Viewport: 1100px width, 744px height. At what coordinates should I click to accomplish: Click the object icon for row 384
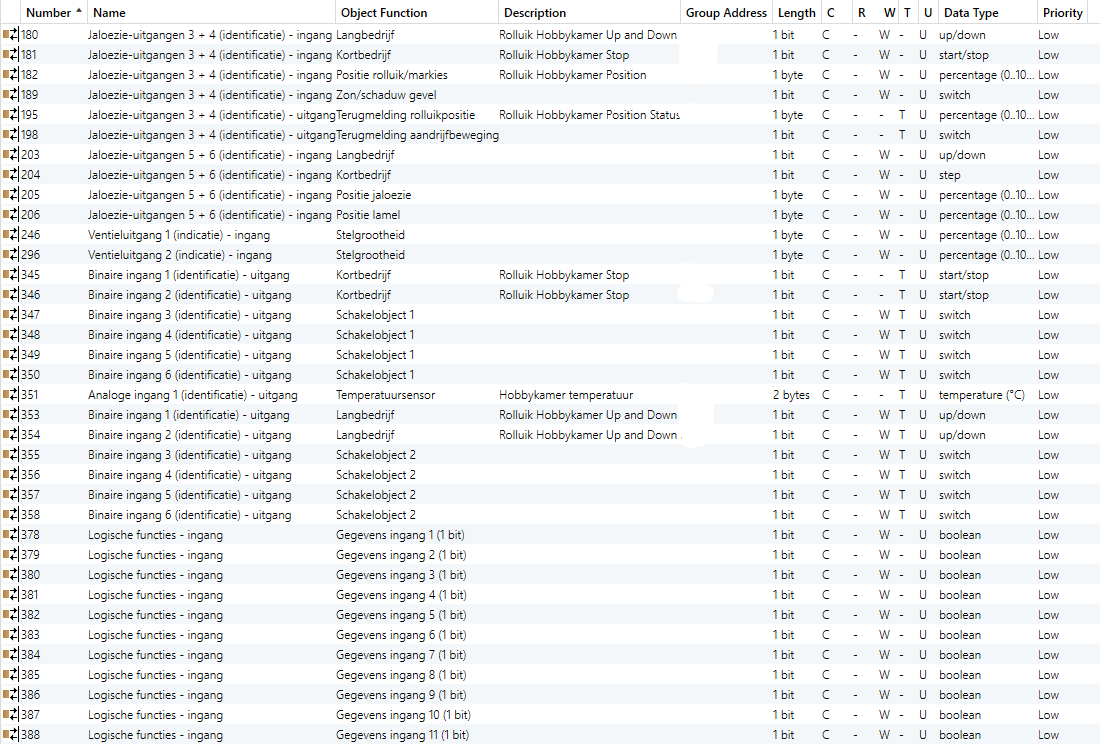tap(11, 654)
